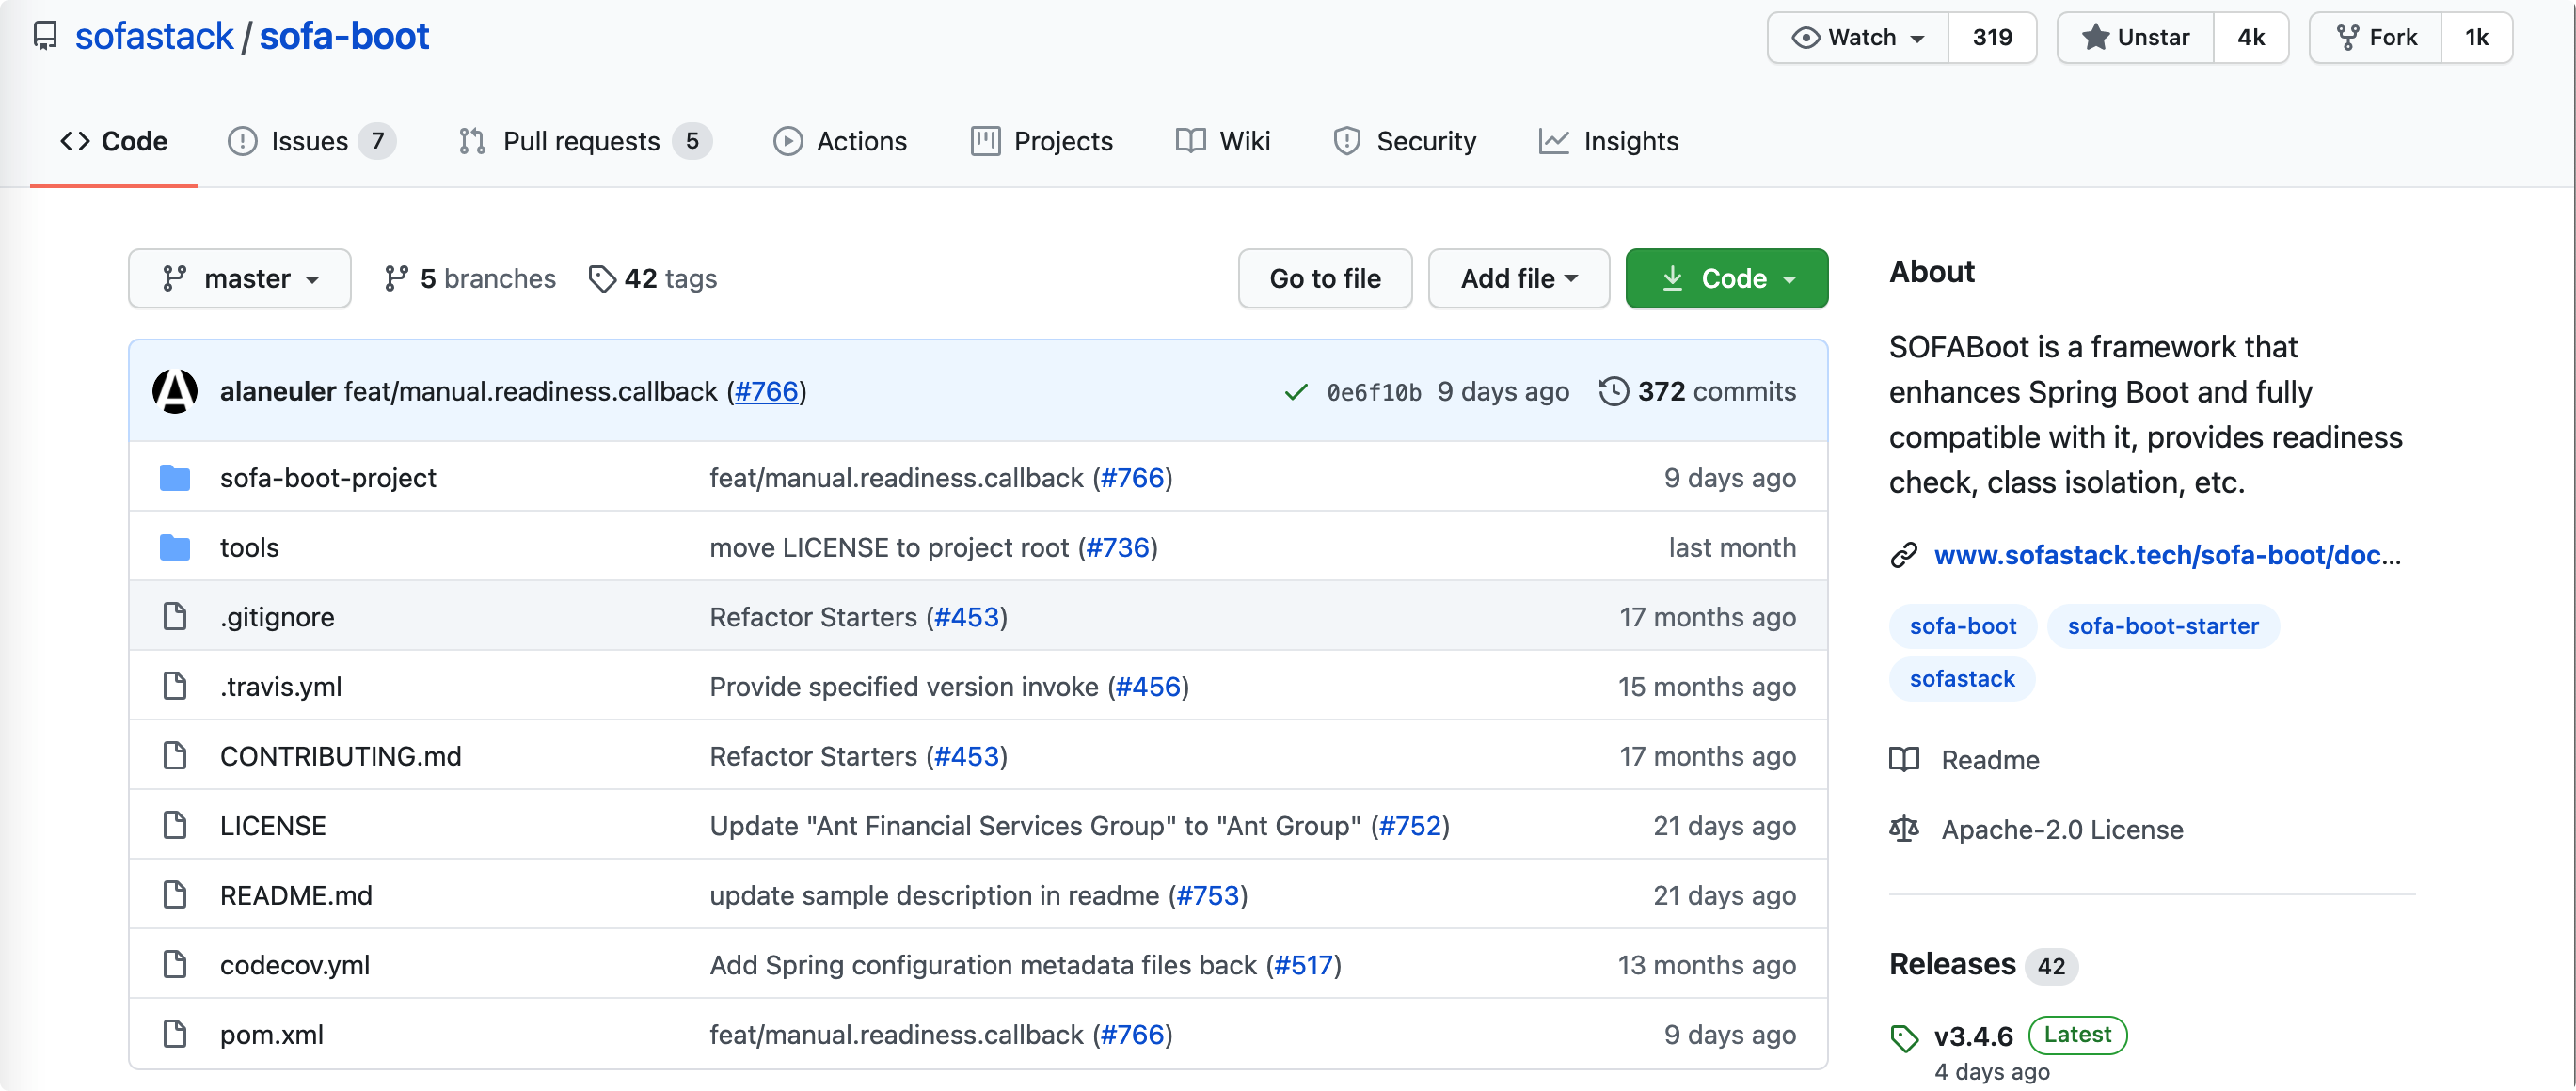2576x1091 pixels.
Task: Open the Watch notifications dropdown
Action: 1858,38
